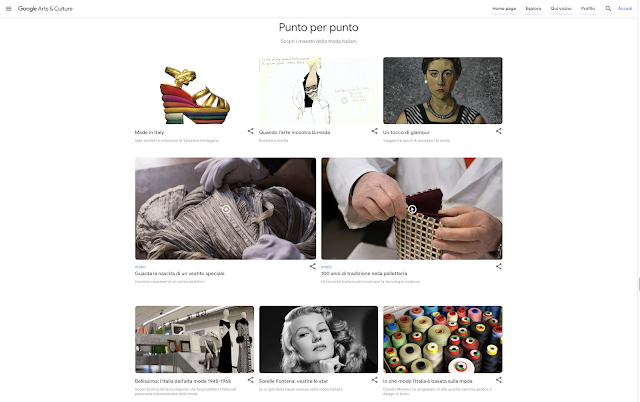This screenshot has height=402, width=640.
Task: Switch to the Qui vicino tab
Action: (x=561, y=9)
